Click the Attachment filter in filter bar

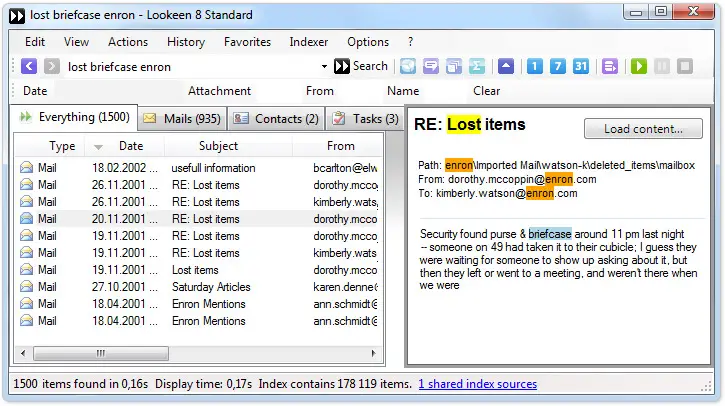[219, 91]
